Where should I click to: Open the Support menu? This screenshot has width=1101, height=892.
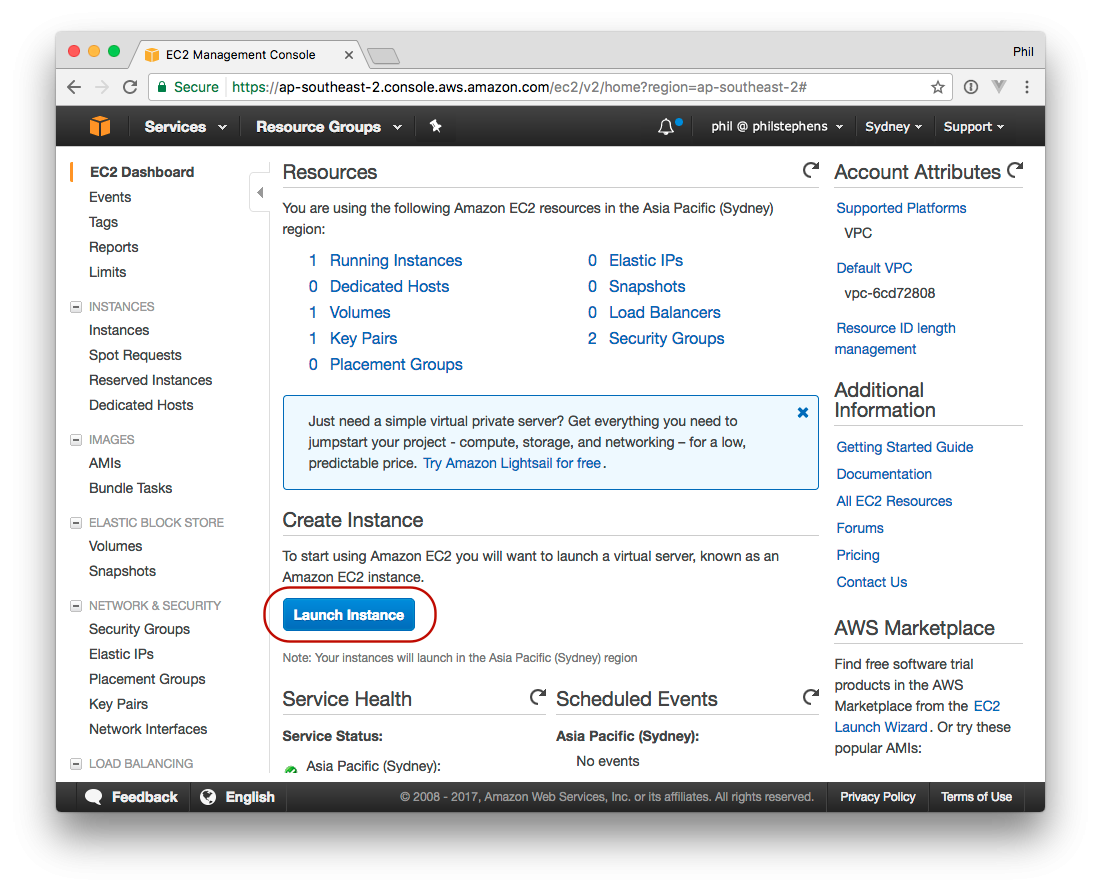pos(973,127)
